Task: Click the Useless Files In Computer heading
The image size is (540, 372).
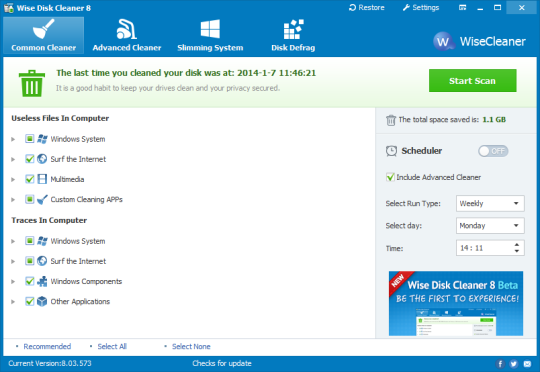Action: coord(60,118)
